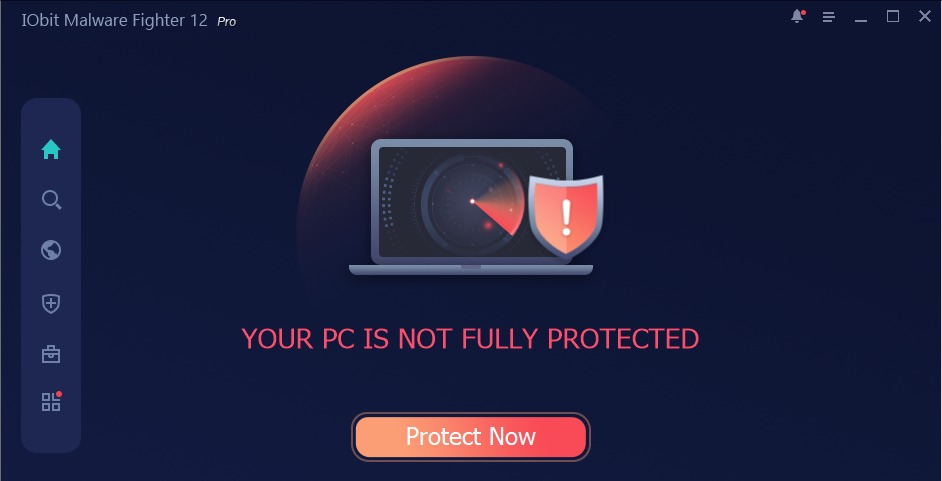The height and width of the screenshot is (481, 942).
Task: Maximize the Malware Fighter window
Action: point(893,17)
